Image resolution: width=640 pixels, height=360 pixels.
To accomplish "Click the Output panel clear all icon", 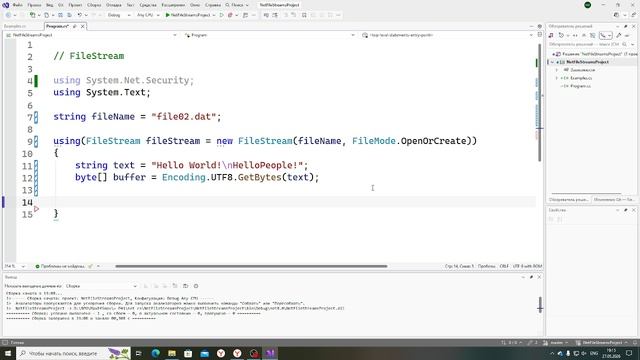I will click(175, 286).
